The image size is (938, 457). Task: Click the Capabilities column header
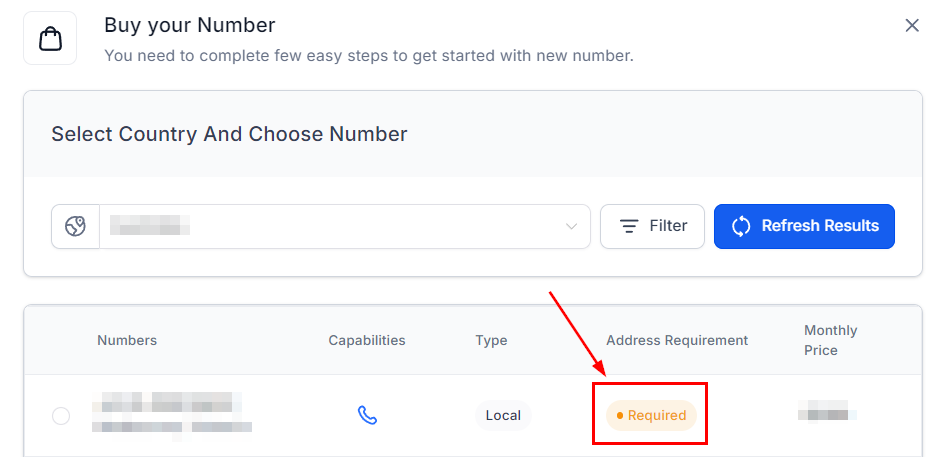point(367,340)
